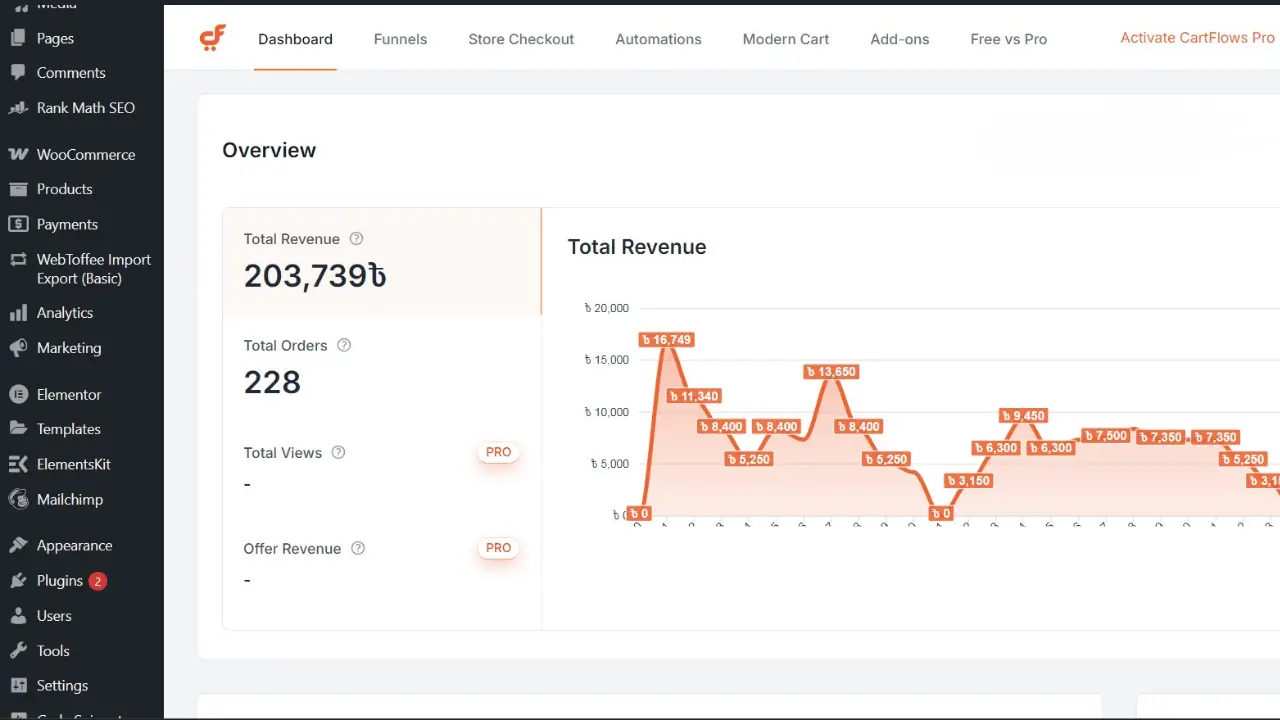This screenshot has width=1280, height=720.
Task: Open the Payments admin menu
Action: click(x=67, y=224)
